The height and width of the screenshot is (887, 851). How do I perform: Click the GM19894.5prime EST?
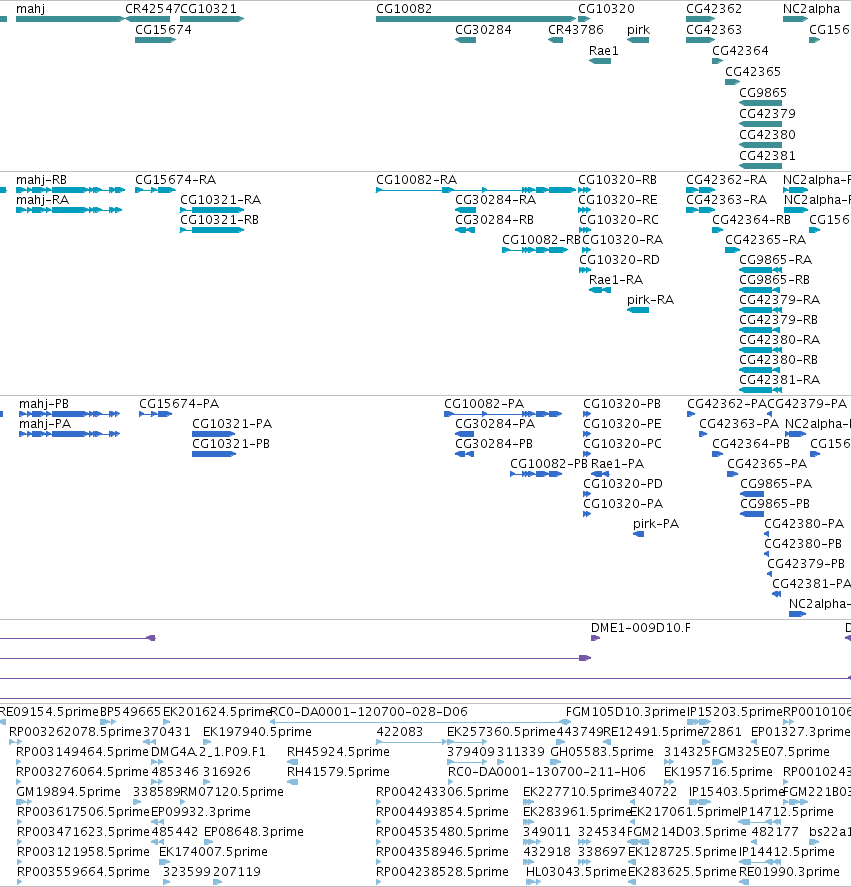click(24, 802)
